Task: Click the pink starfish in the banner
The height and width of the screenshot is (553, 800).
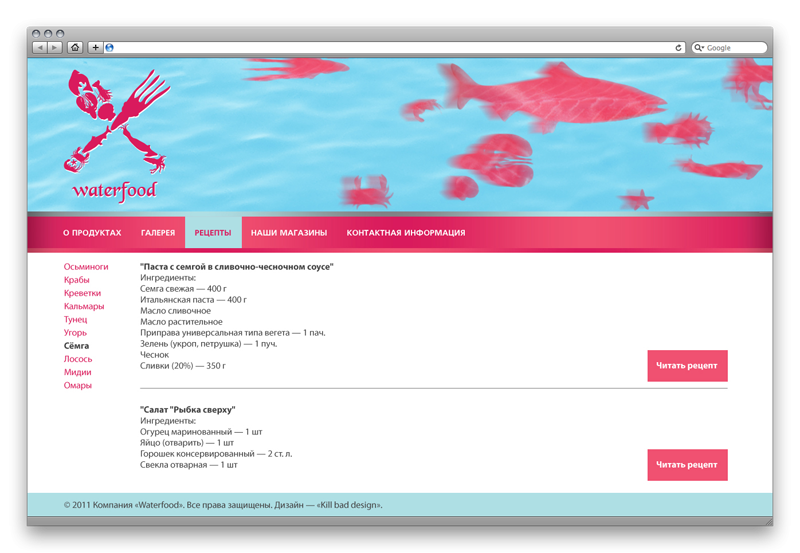Action: tap(636, 199)
